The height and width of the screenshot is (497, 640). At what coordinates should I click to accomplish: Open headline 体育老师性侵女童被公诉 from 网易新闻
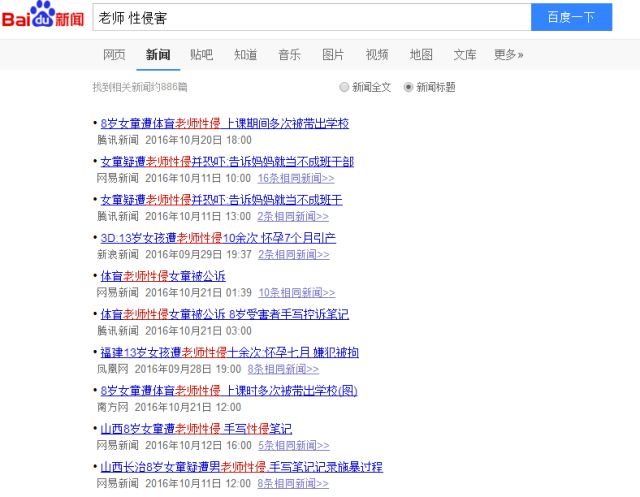coord(163,276)
